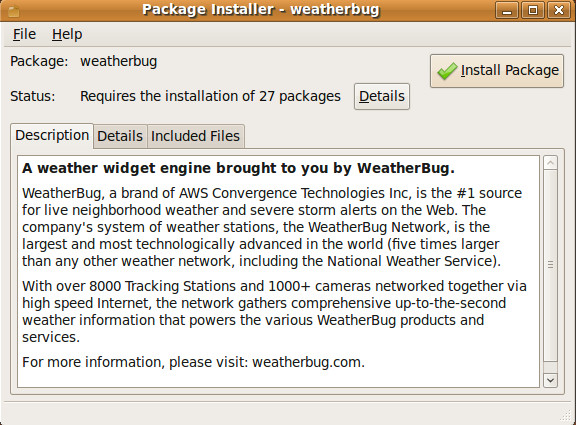The height and width of the screenshot is (425, 576).
Task: Click the bold heading 'A weather widget engine'
Action: 238,168
